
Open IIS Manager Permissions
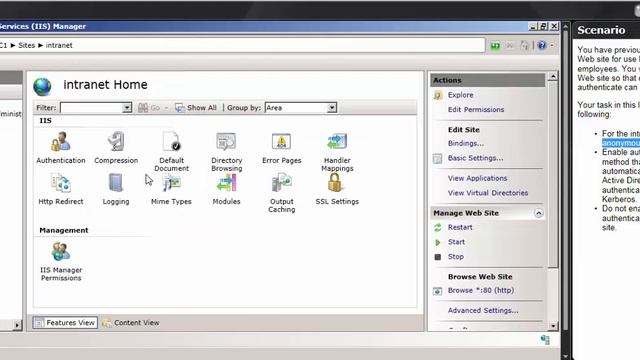(x=61, y=261)
